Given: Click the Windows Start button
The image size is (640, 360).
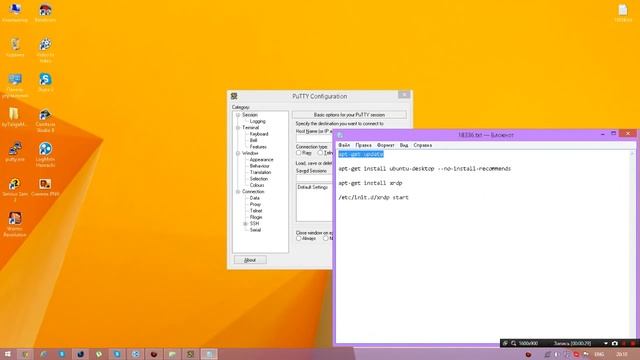Looking at the screenshot, I should pyautogui.click(x=8, y=354).
